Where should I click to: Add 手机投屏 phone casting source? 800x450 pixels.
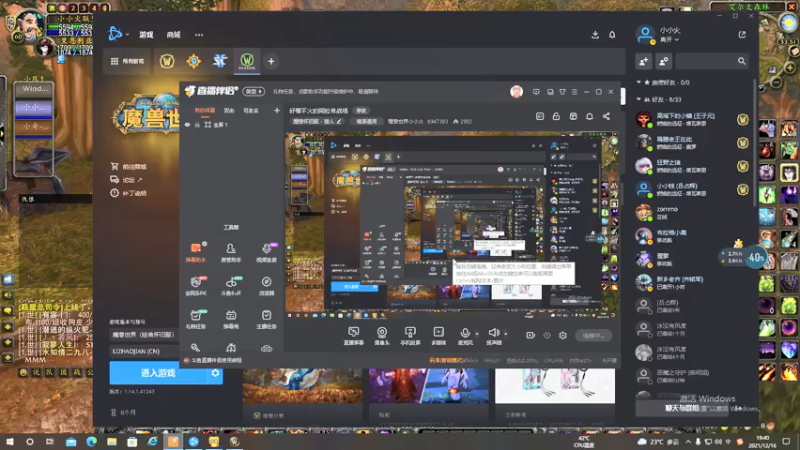coord(410,336)
